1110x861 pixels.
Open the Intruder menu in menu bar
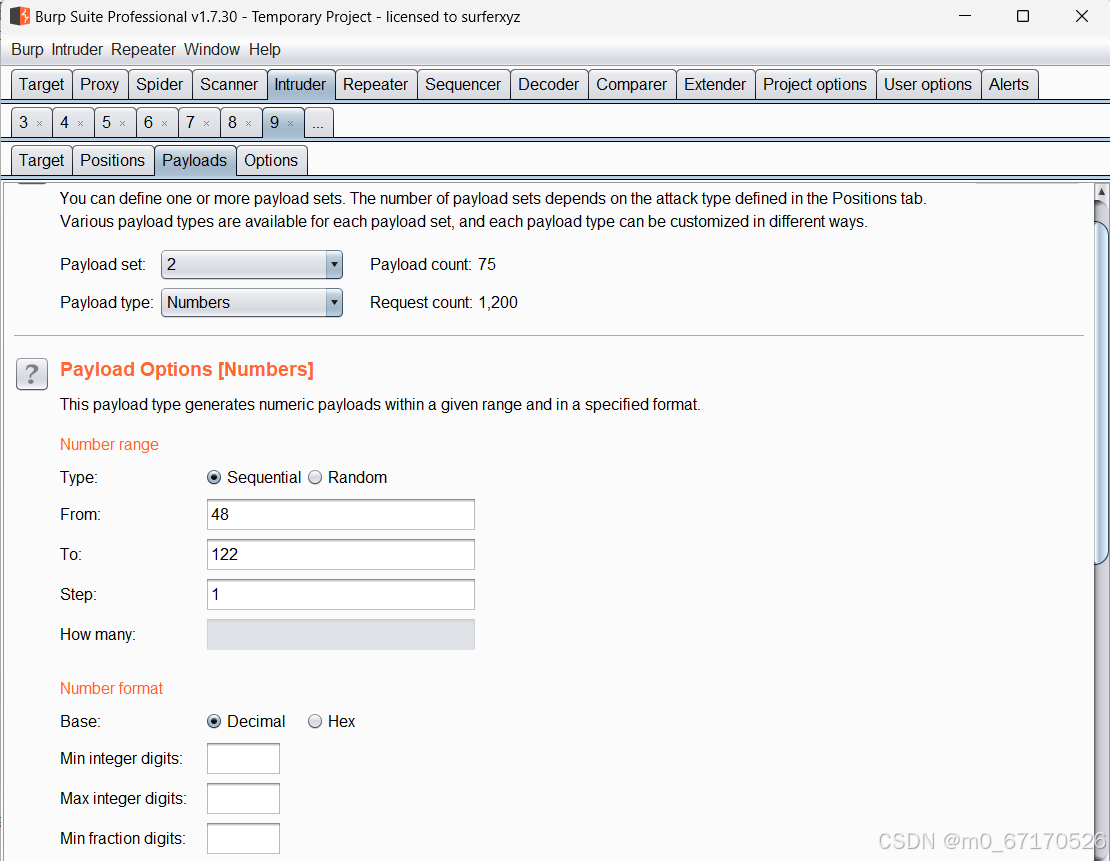click(x=77, y=50)
